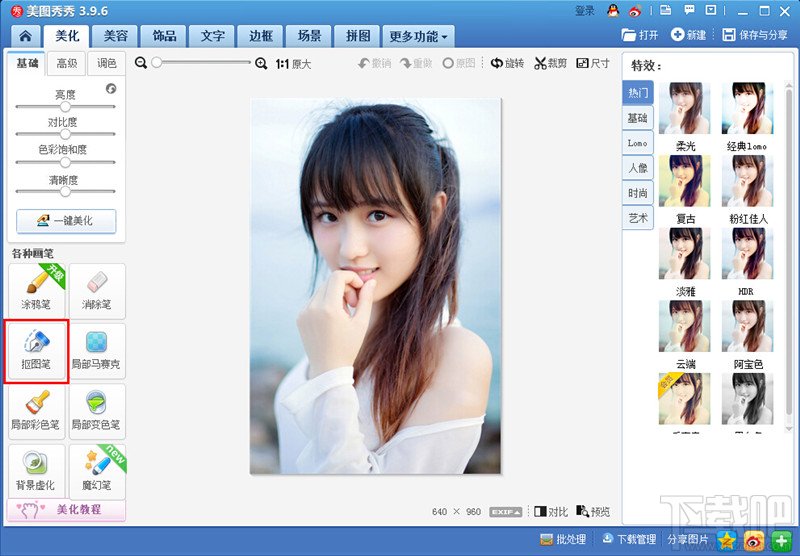
Task: Switch to the 边框 tab
Action: coord(261,36)
